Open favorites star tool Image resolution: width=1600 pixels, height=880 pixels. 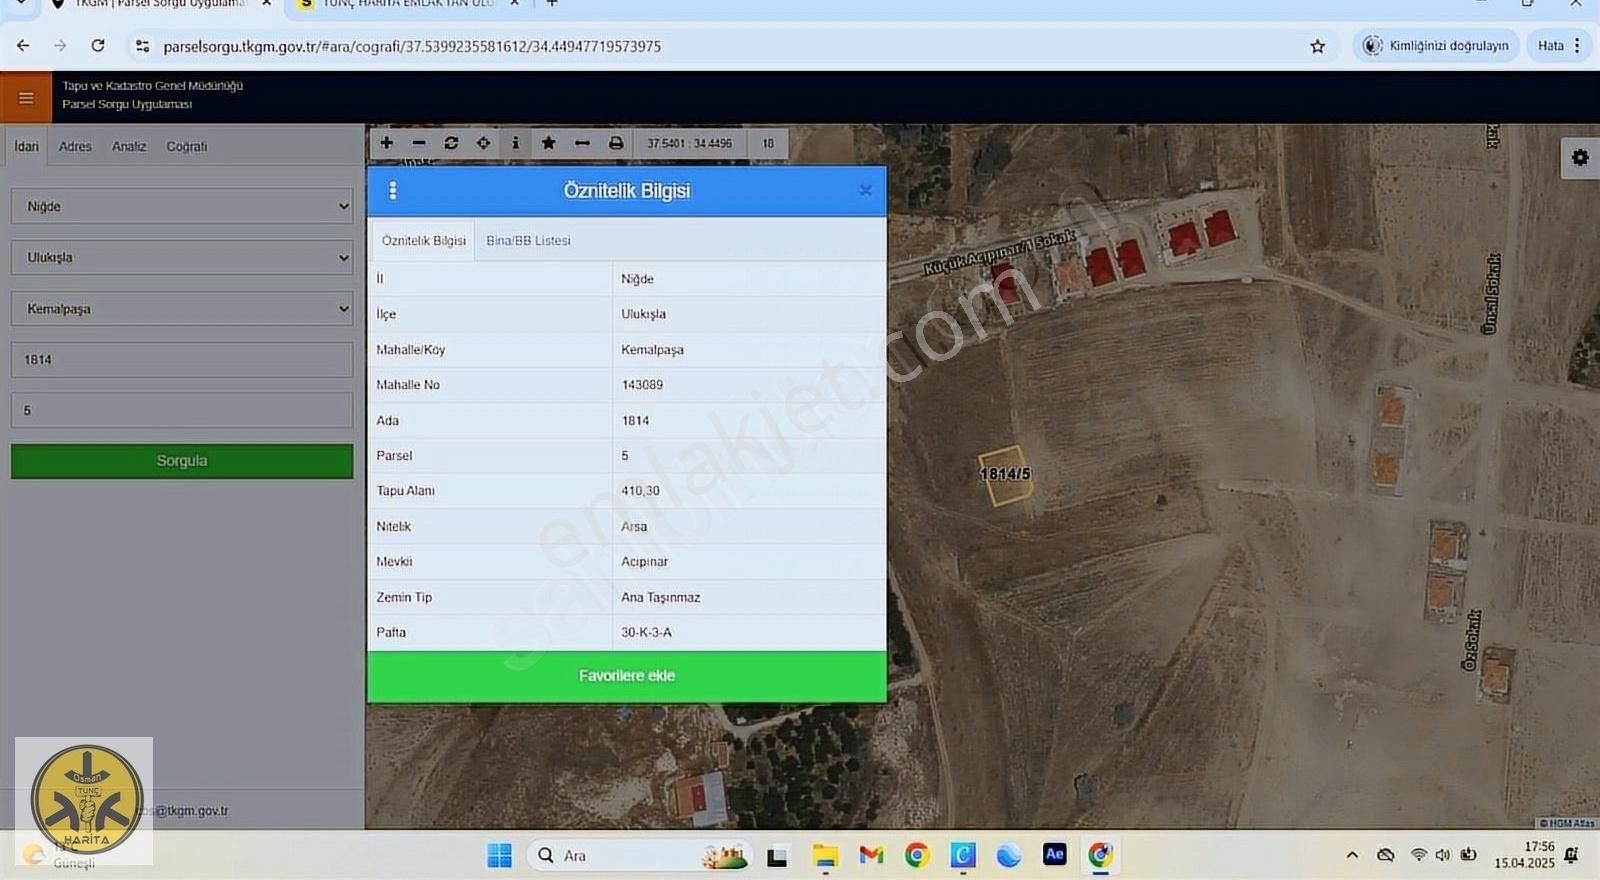click(x=548, y=143)
